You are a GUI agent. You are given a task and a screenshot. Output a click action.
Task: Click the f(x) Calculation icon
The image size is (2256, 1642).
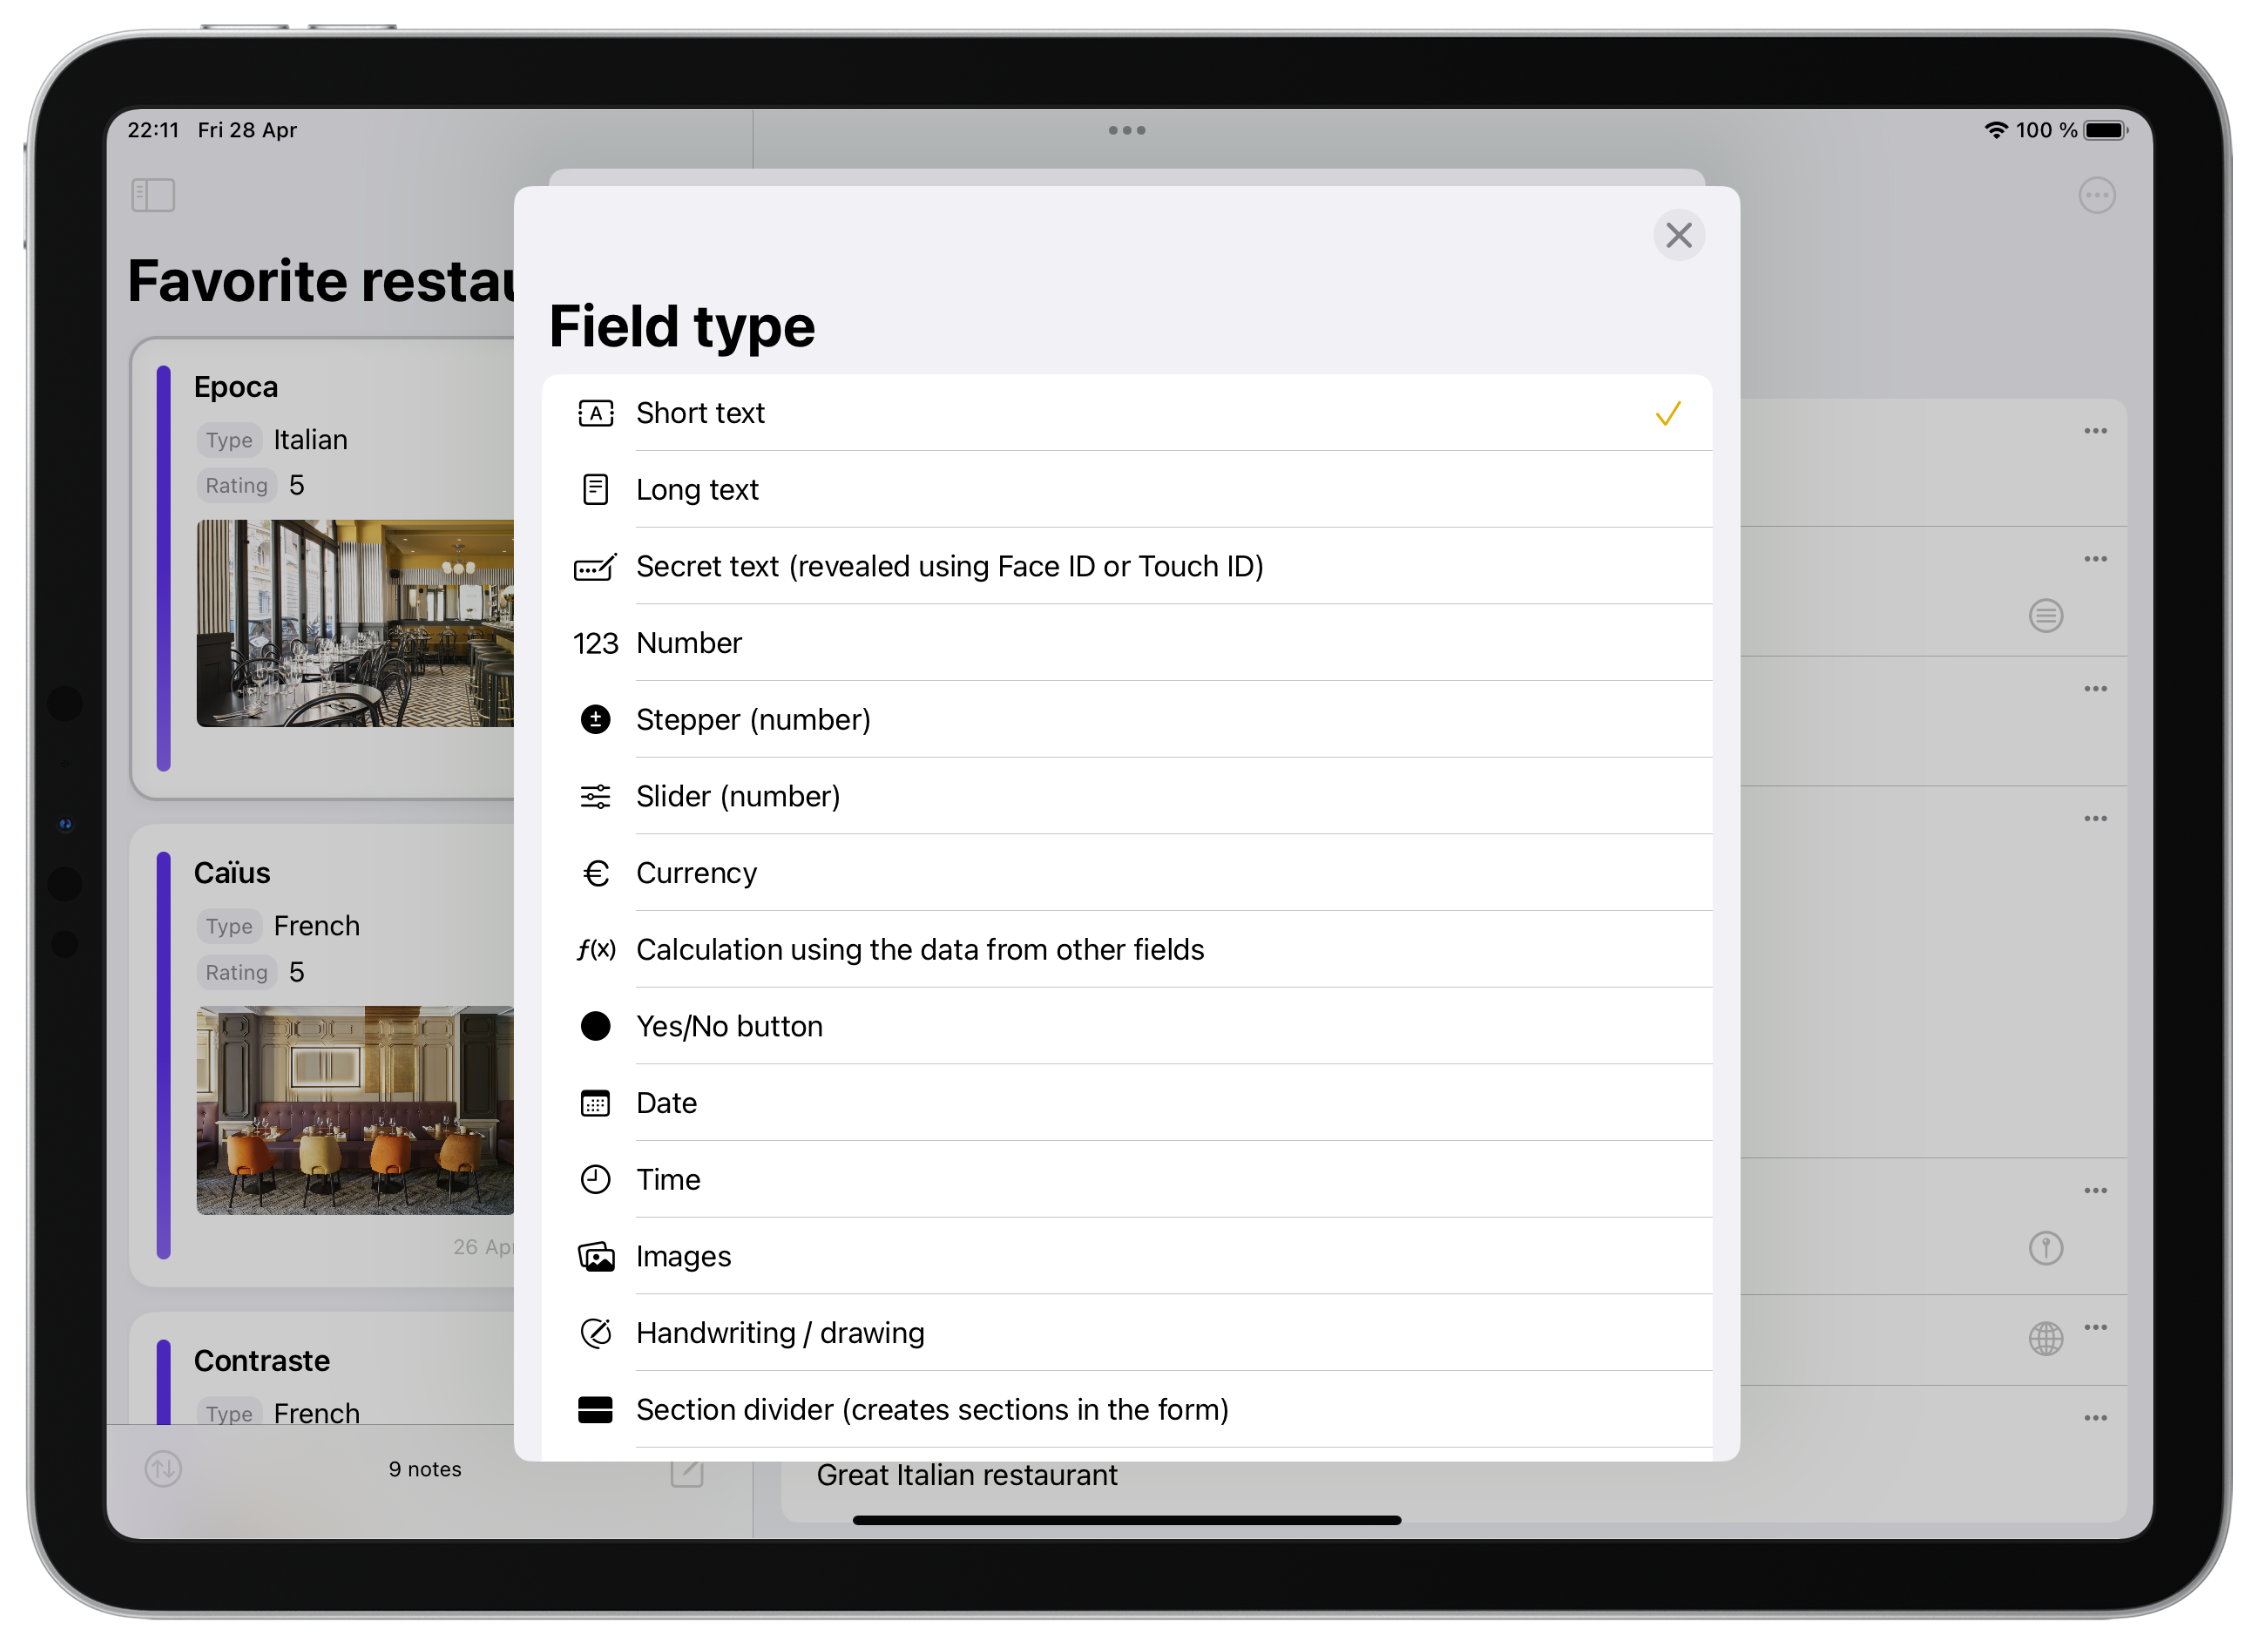595,950
